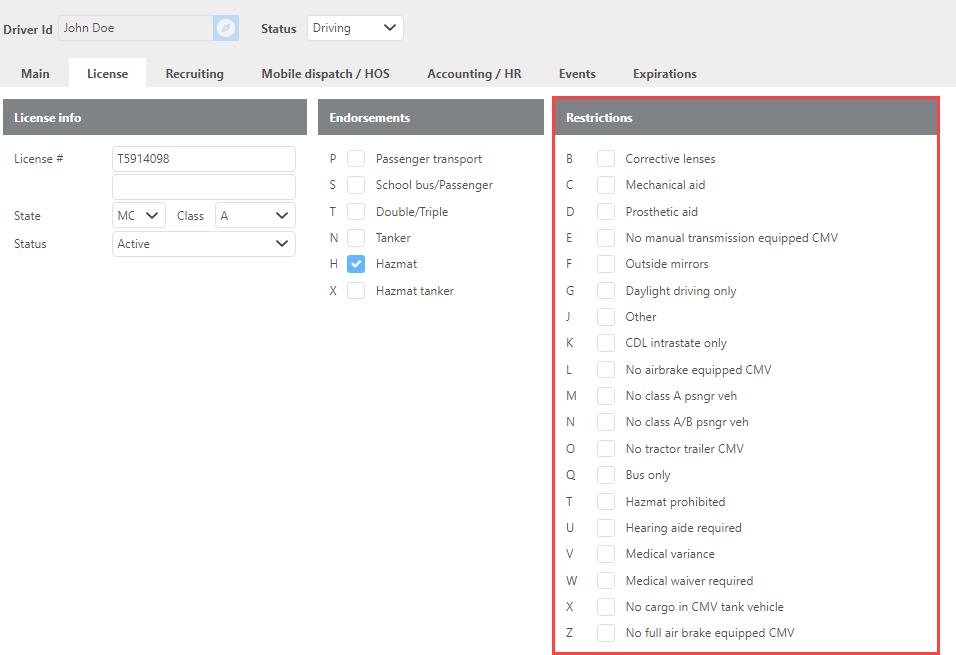956x655 pixels.
Task: Expand the license Status dropdown showing Active
Action: [204, 244]
